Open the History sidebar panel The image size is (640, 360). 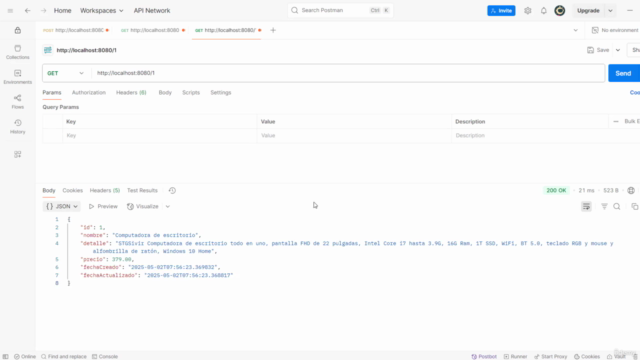18,127
